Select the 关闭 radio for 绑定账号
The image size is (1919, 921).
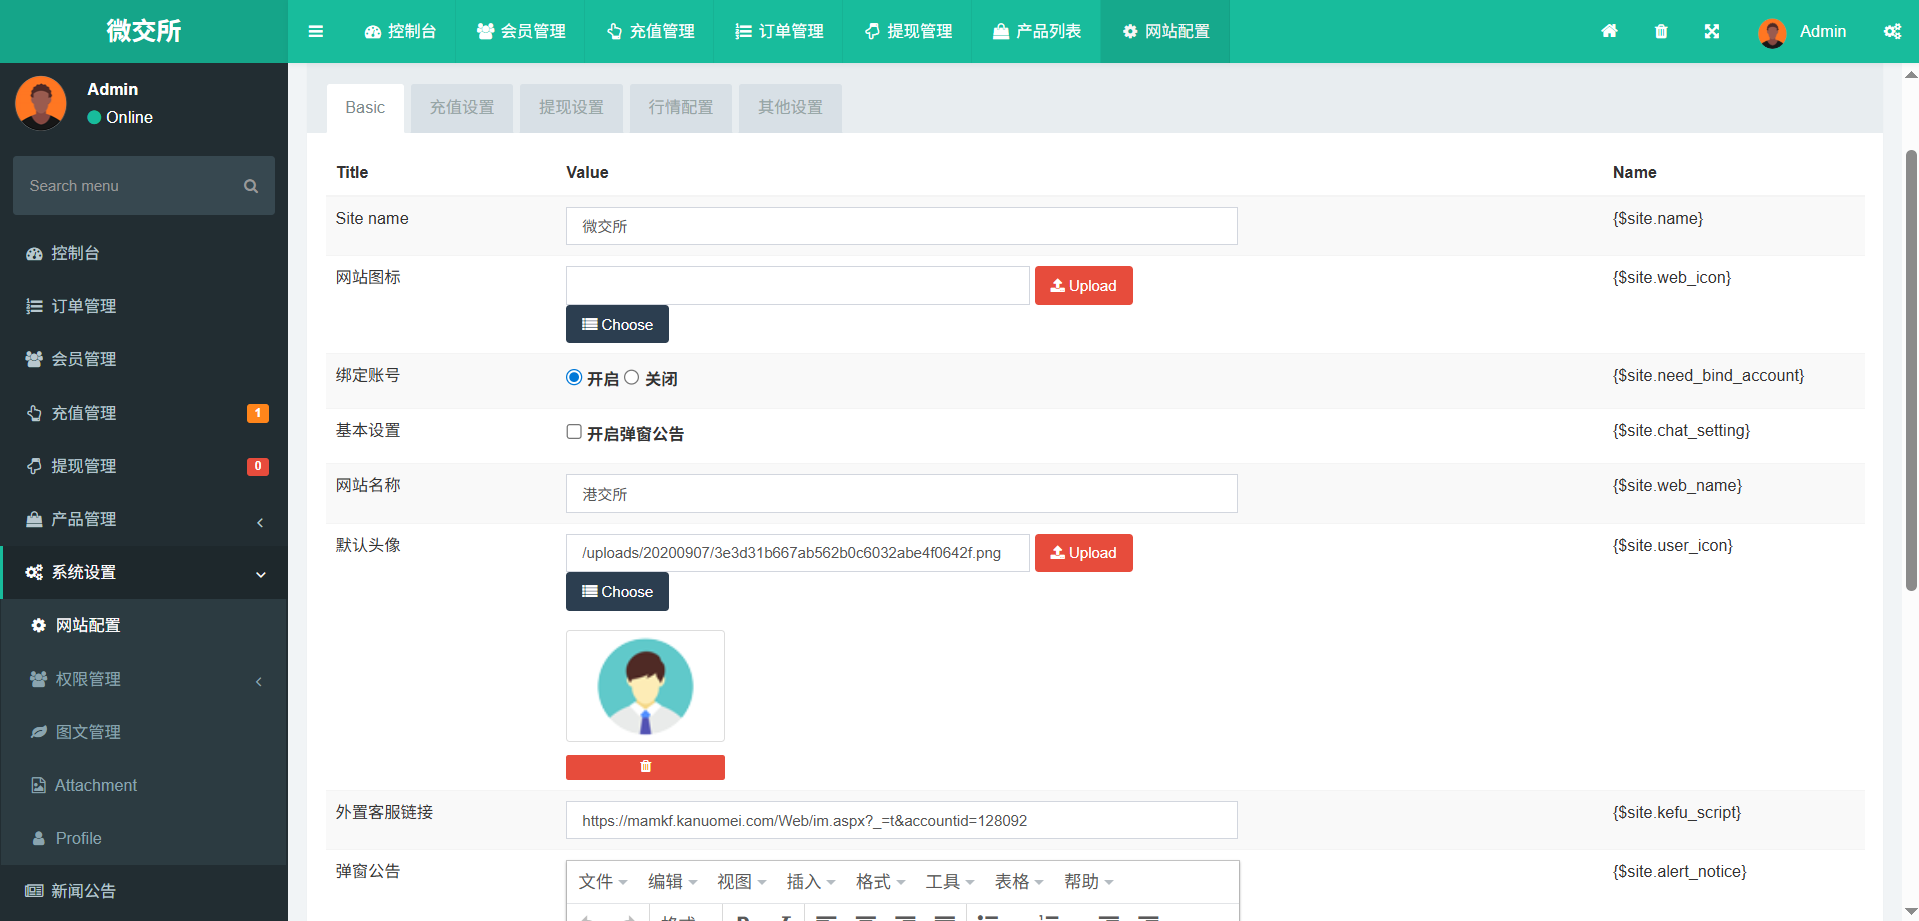[x=631, y=377]
